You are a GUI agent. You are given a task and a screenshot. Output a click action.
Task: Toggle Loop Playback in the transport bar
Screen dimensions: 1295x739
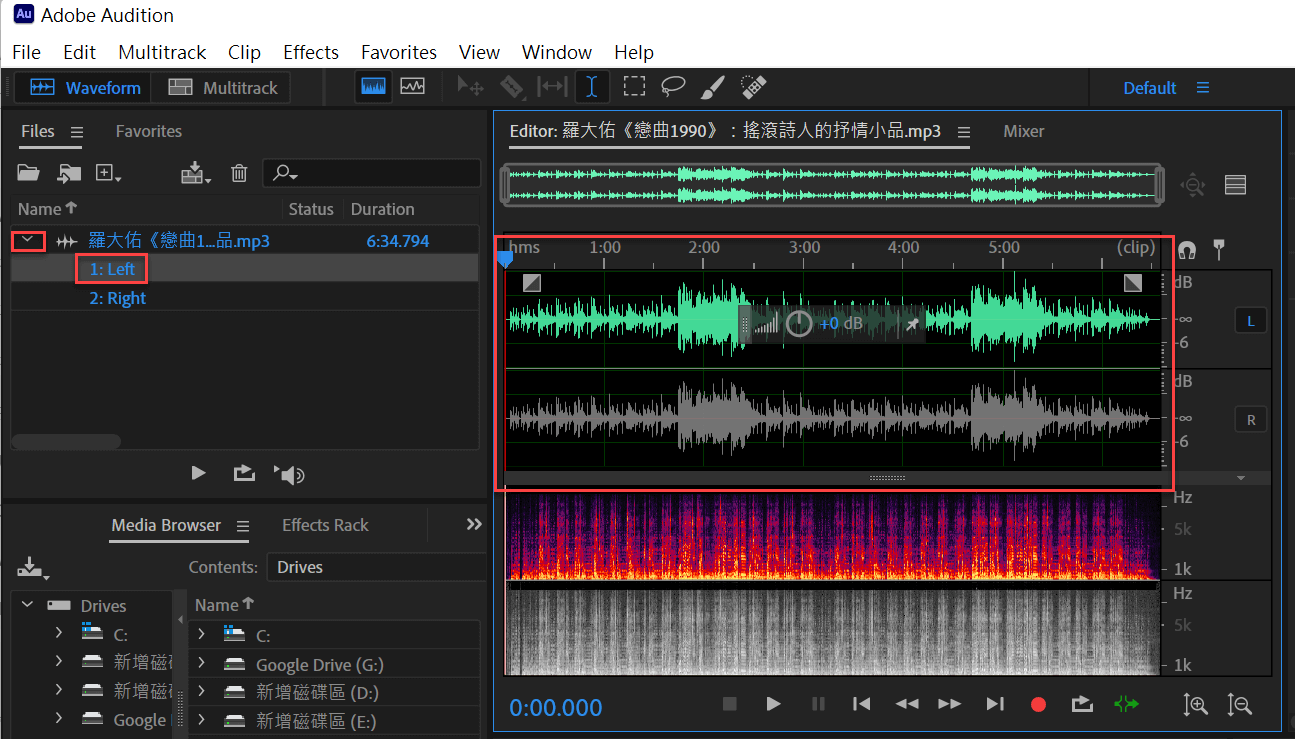[x=1082, y=704]
